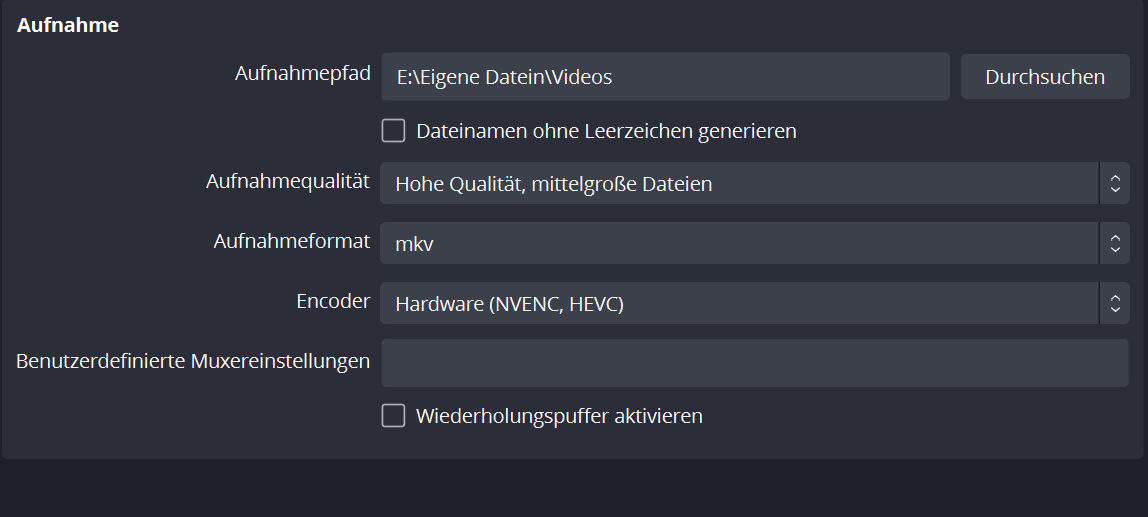Click the Aufnahmepfad label
Image resolution: width=1148 pixels, height=517 pixels.
(x=303, y=74)
